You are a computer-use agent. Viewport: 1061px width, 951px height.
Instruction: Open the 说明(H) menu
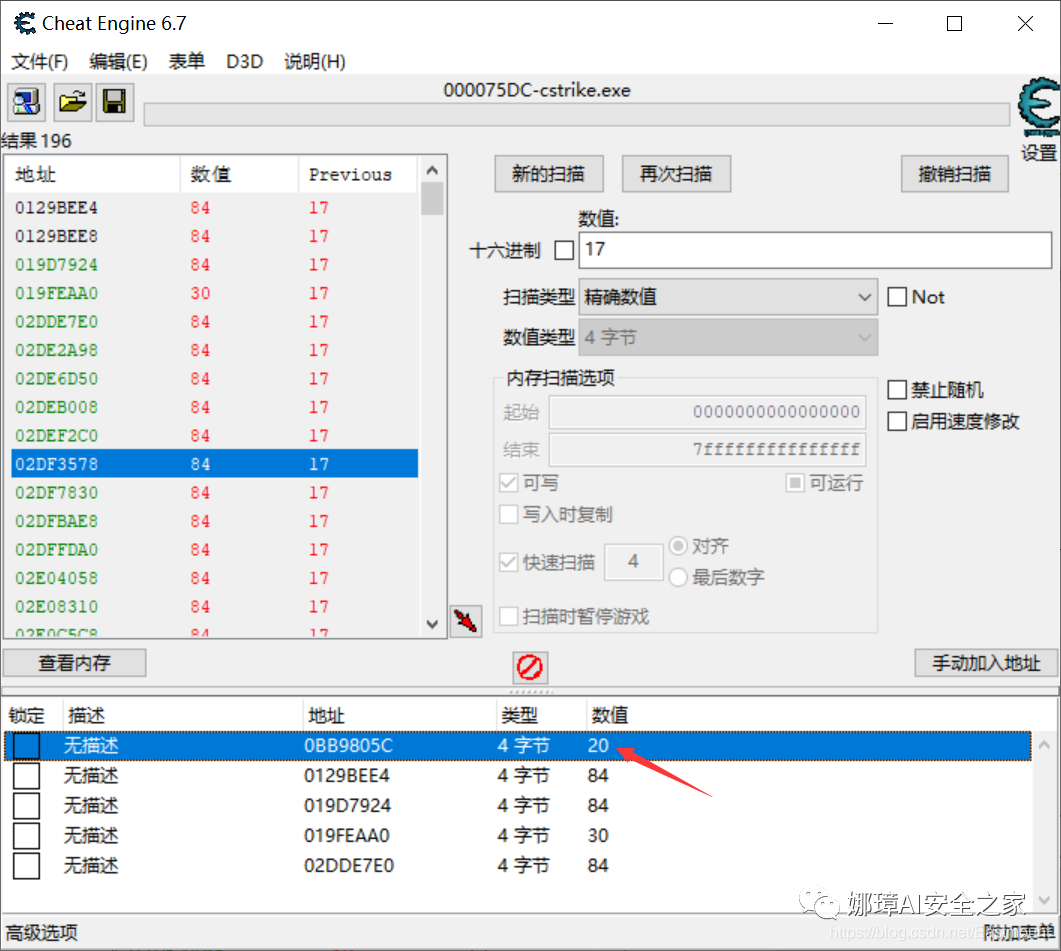click(315, 62)
